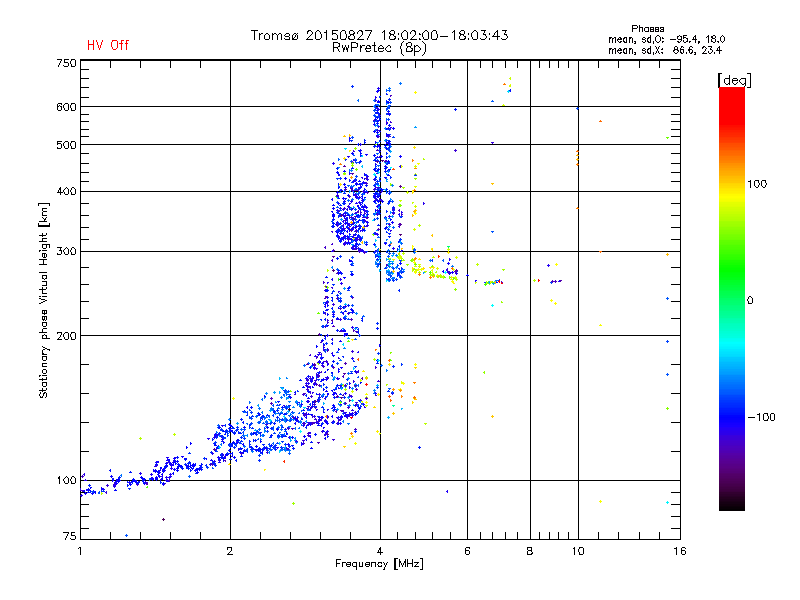
Task: Click the x-axis '6' tick label
Action: (x=467, y=551)
